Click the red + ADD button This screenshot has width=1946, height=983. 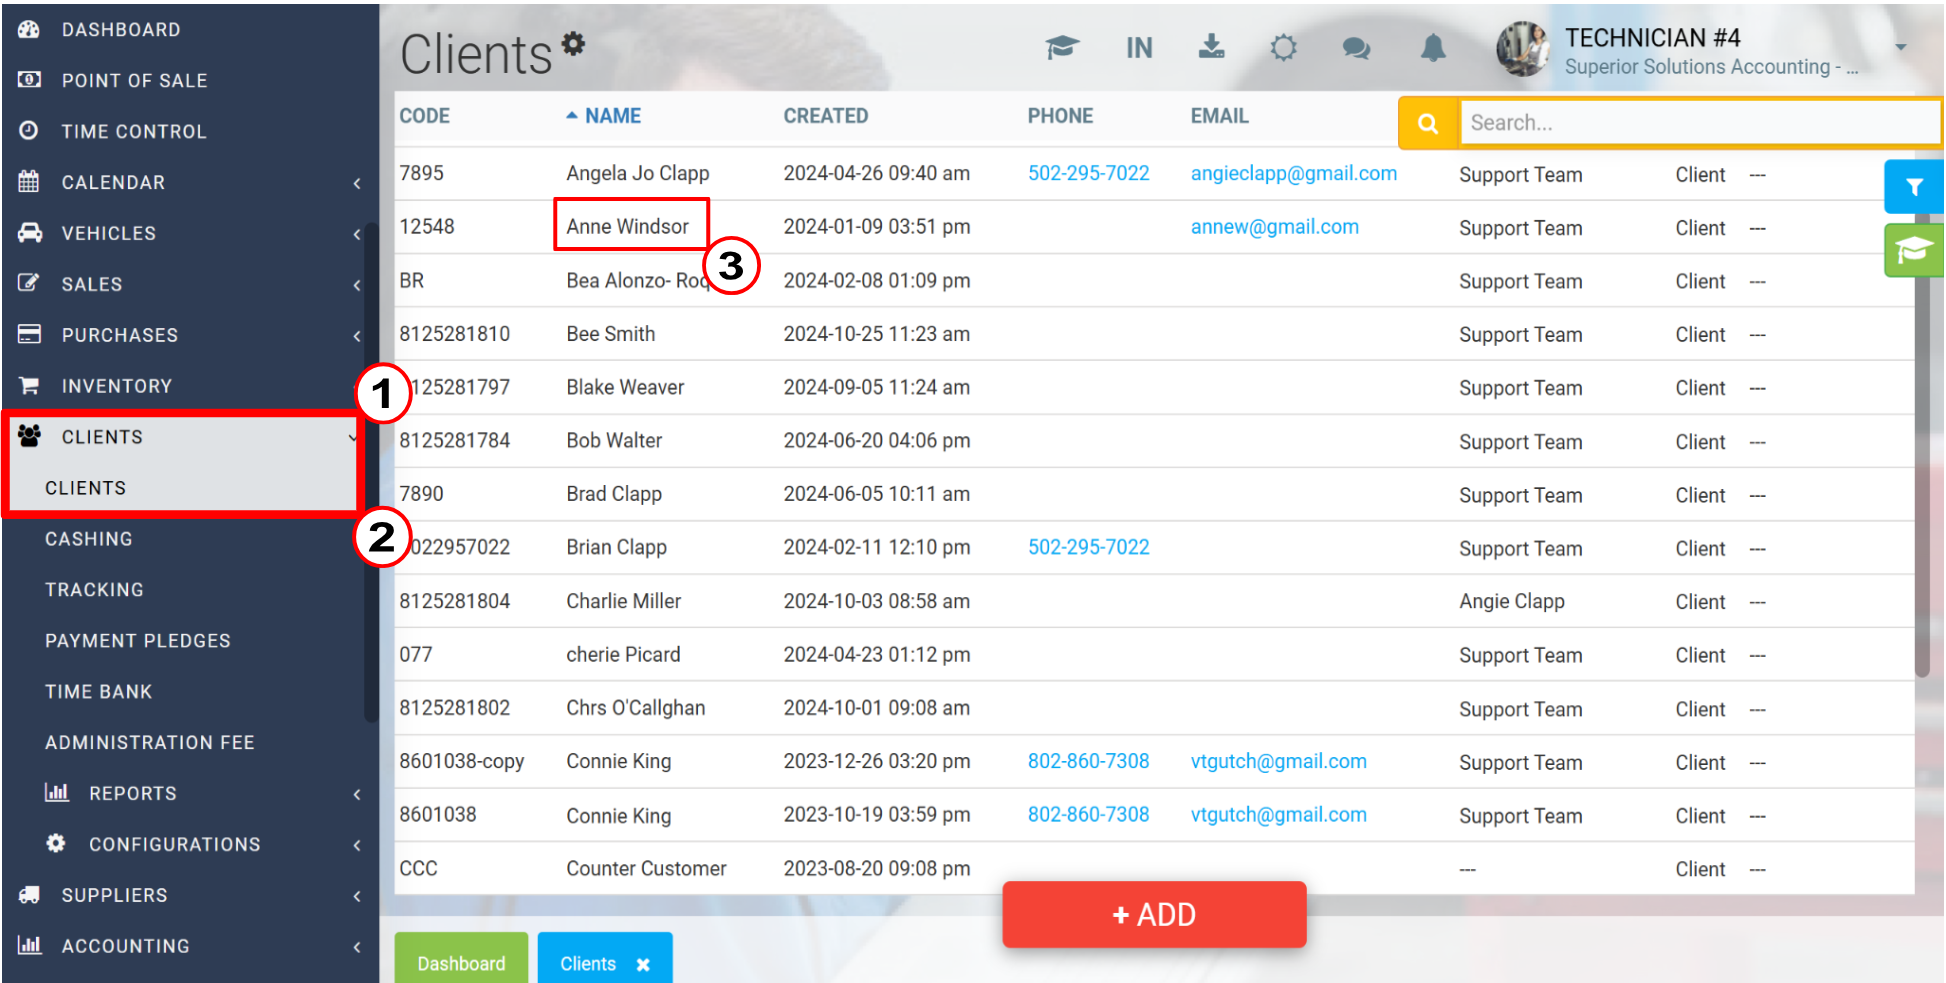coord(1154,914)
